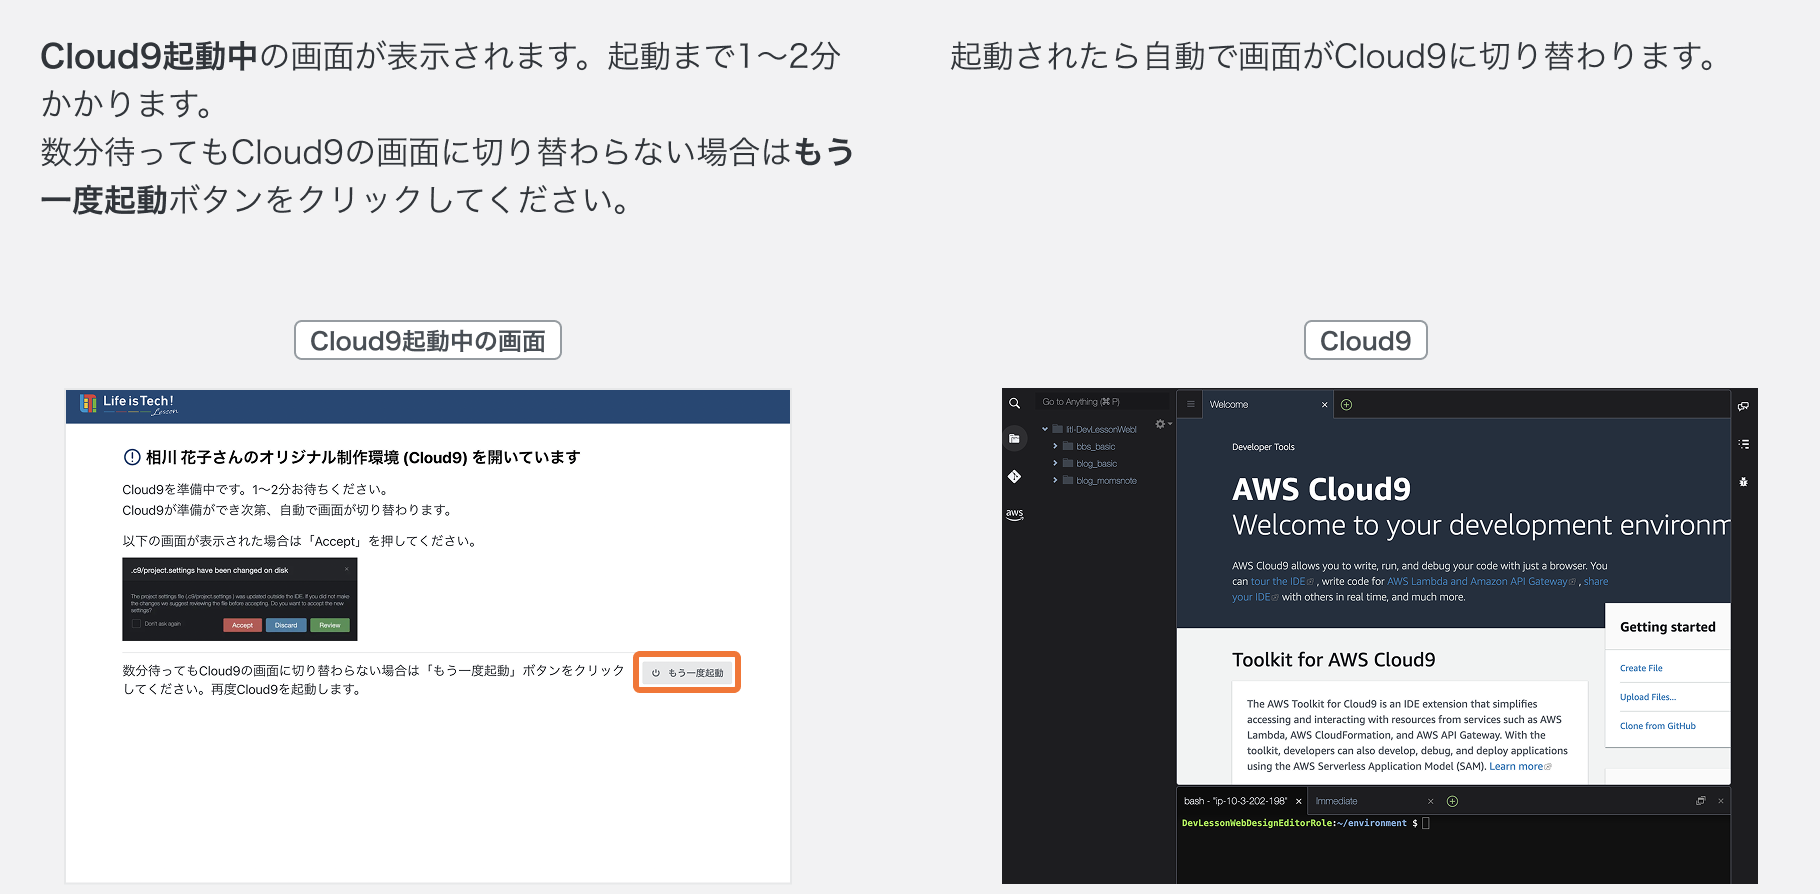Viewport: 1820px width, 894px height.
Task: Click the green Review button
Action: click(x=330, y=625)
